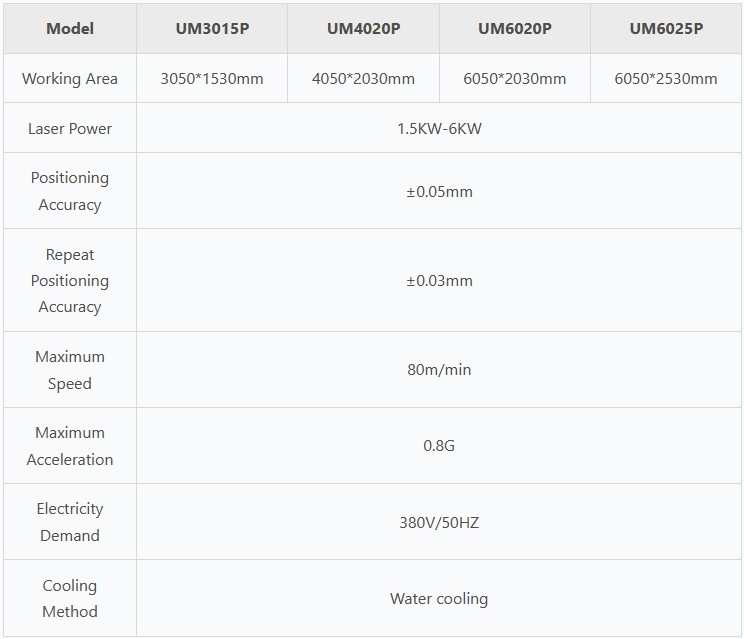744x639 pixels.
Task: Select the 6050*2030mm working area cell
Action: pyautogui.click(x=514, y=78)
